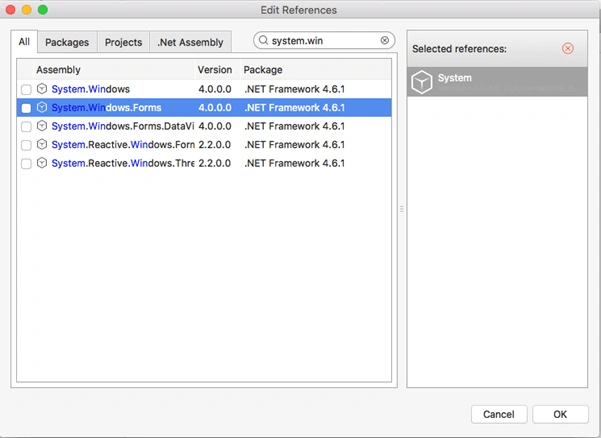Viewport: 601px width, 438px height.
Task: Select the System.Reactive.Windows.Thre assembly name
Action: pos(123,163)
